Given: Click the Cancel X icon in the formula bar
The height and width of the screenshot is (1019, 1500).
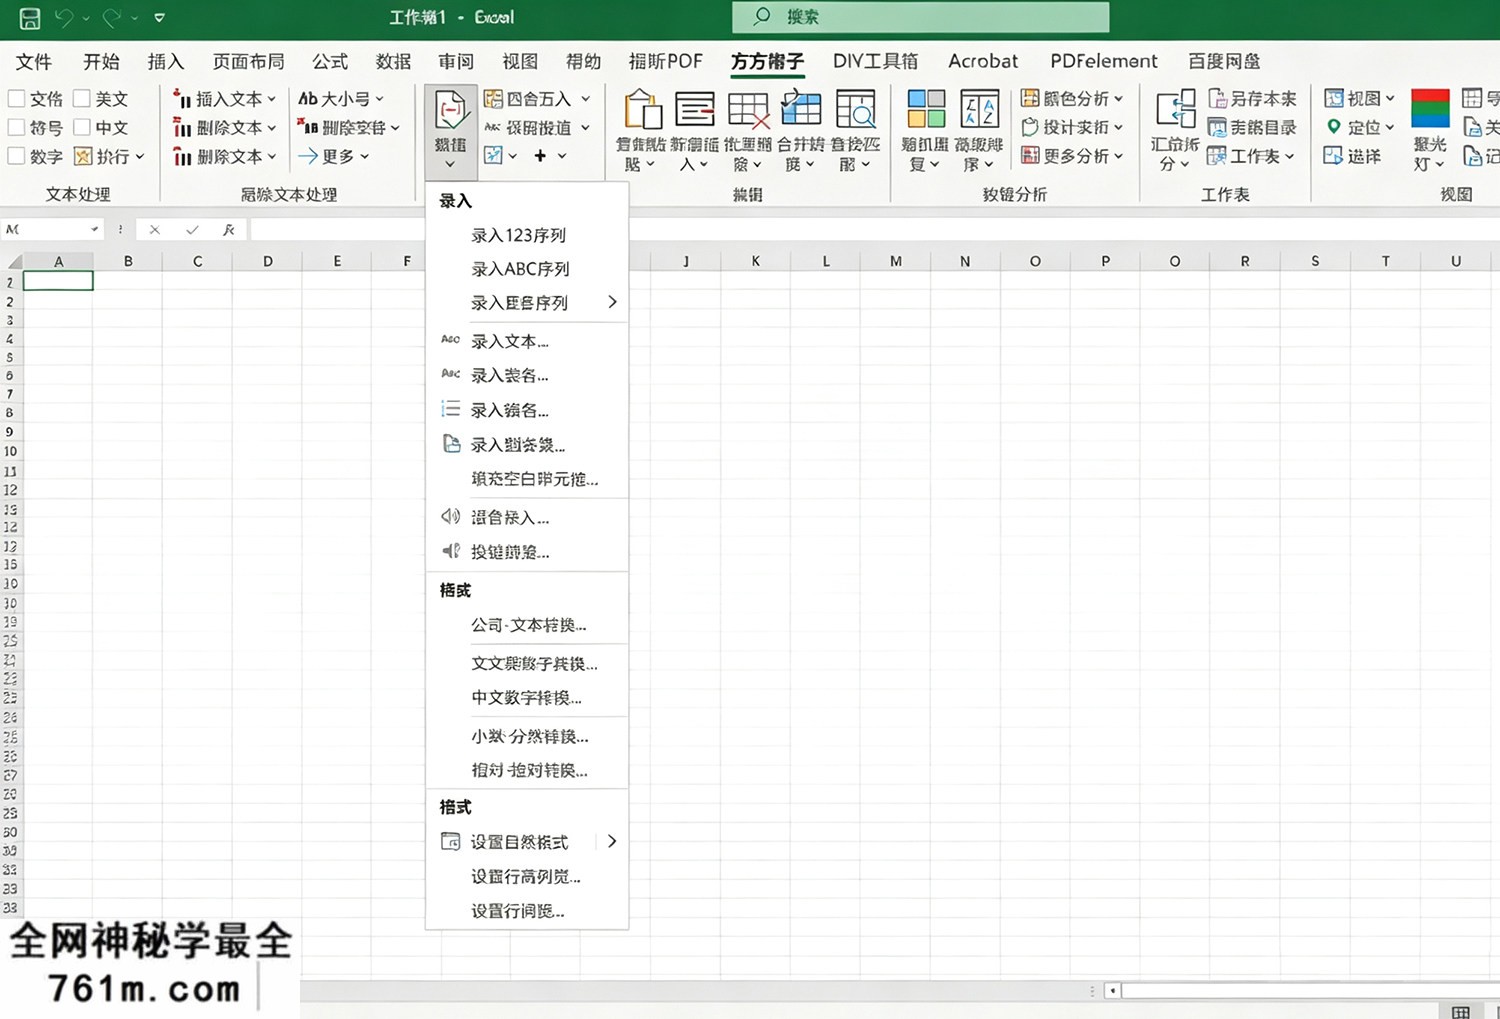Looking at the screenshot, I should pos(154,229).
